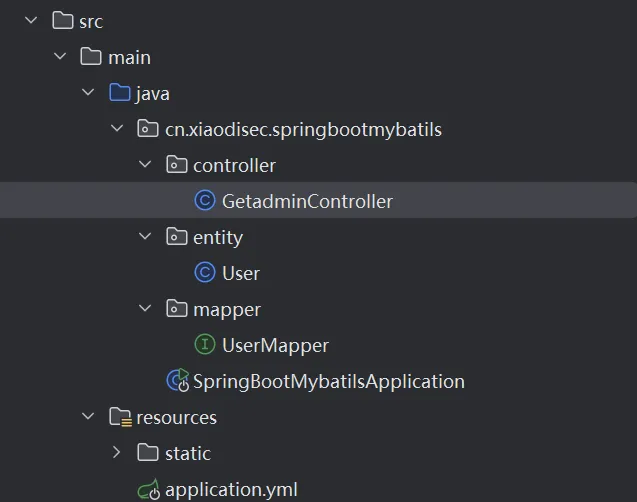Click the GetadminController class icon
Image resolution: width=637 pixels, height=502 pixels.
click(205, 201)
